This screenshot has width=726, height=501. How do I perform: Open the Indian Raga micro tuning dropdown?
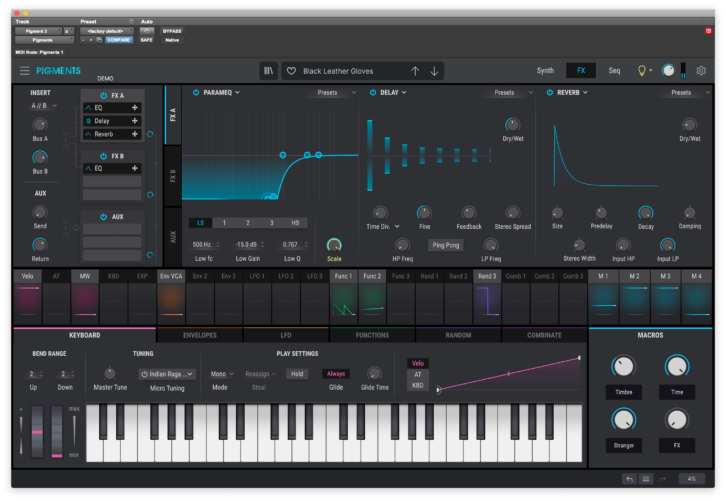[167, 374]
